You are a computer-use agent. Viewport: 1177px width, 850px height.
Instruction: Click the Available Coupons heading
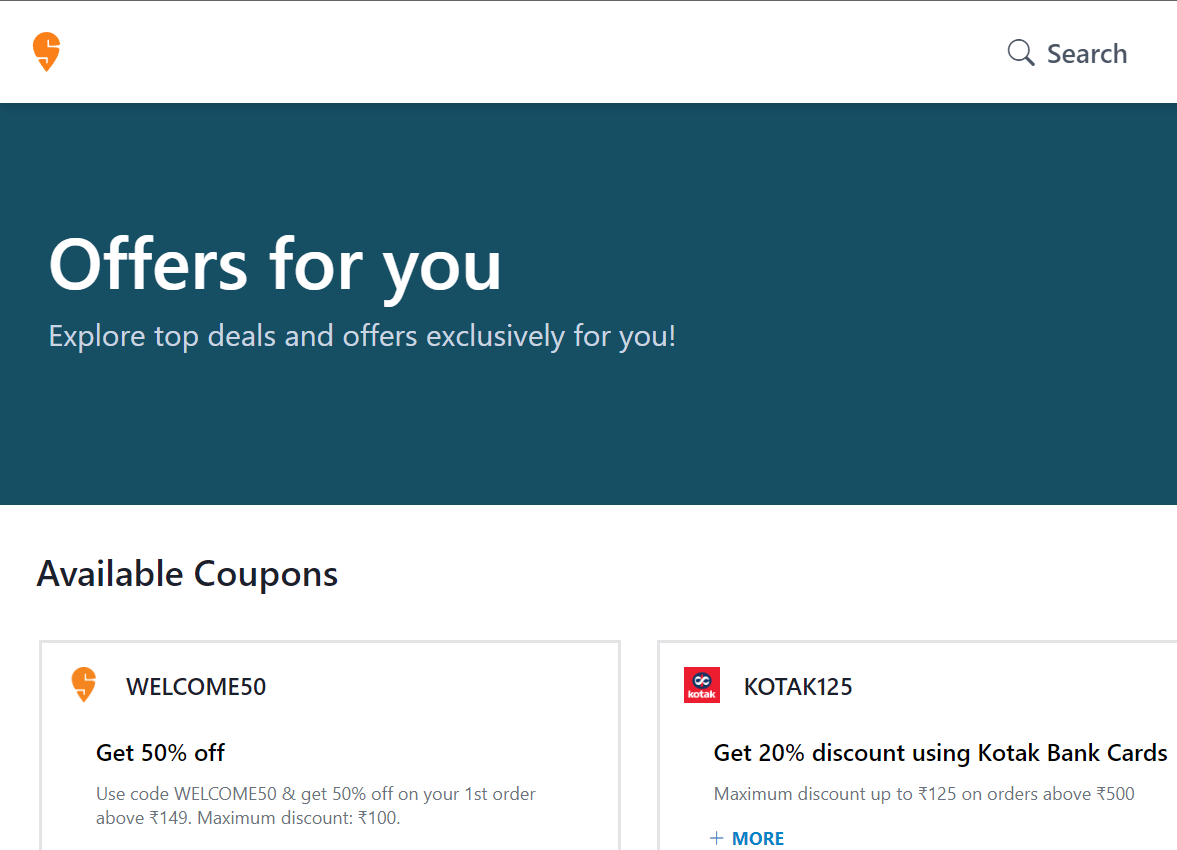[188, 574]
